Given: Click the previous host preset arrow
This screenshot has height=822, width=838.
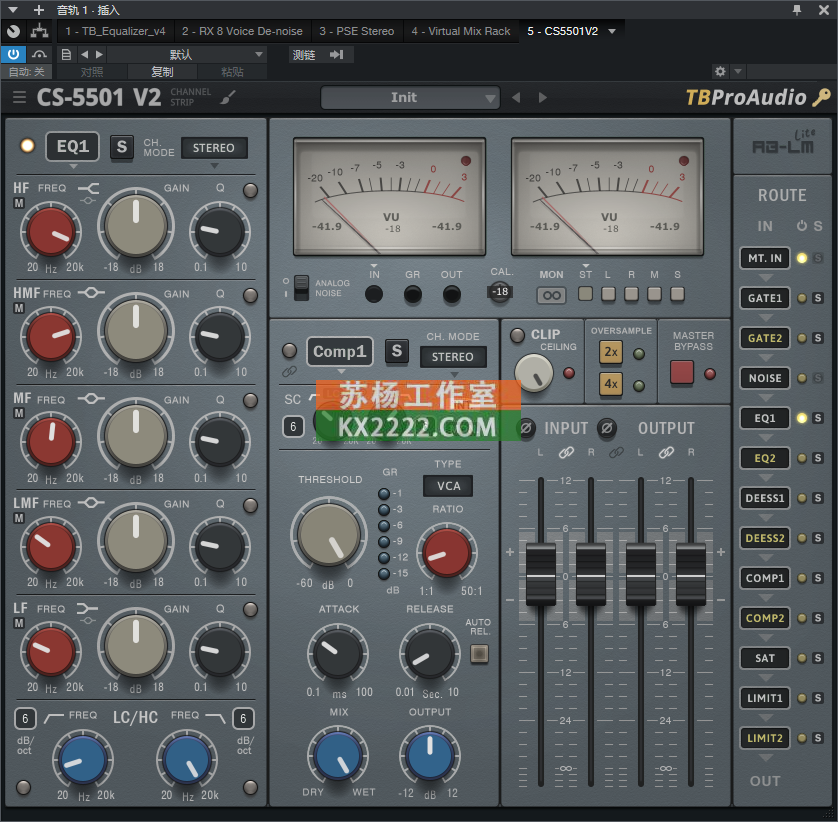Looking at the screenshot, I should (84, 55).
